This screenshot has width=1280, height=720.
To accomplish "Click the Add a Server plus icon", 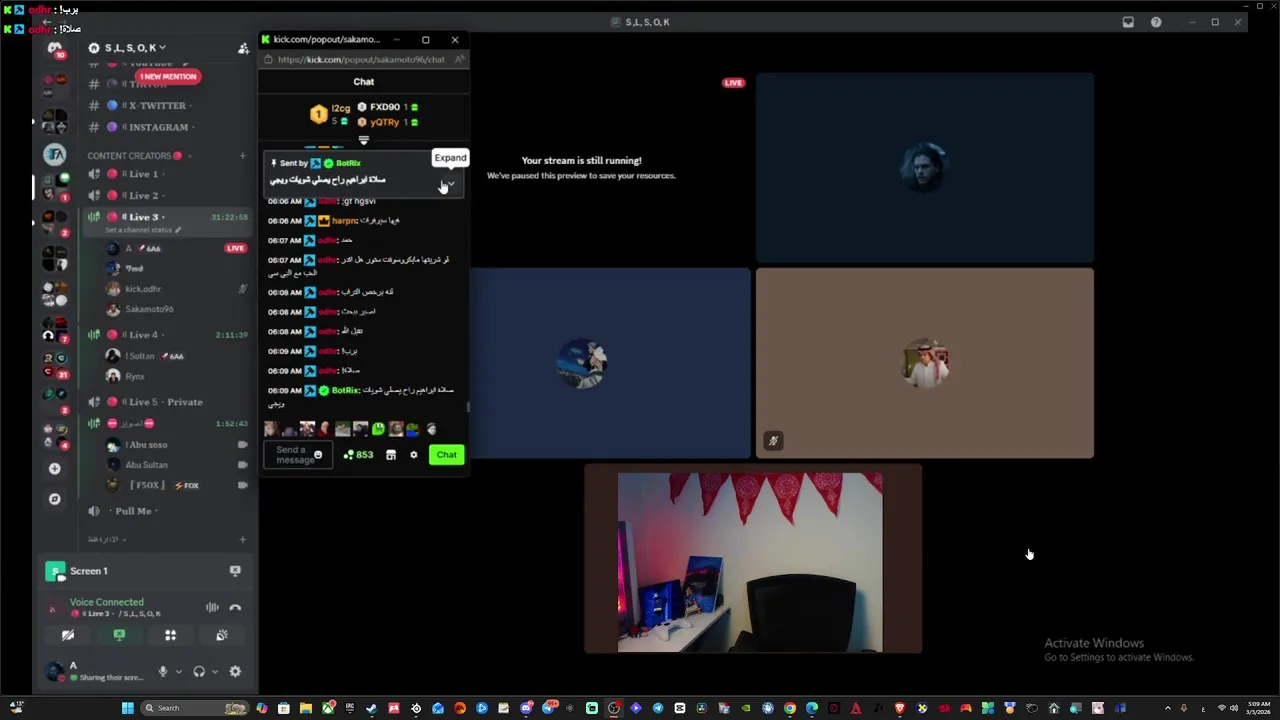I will click(54, 469).
